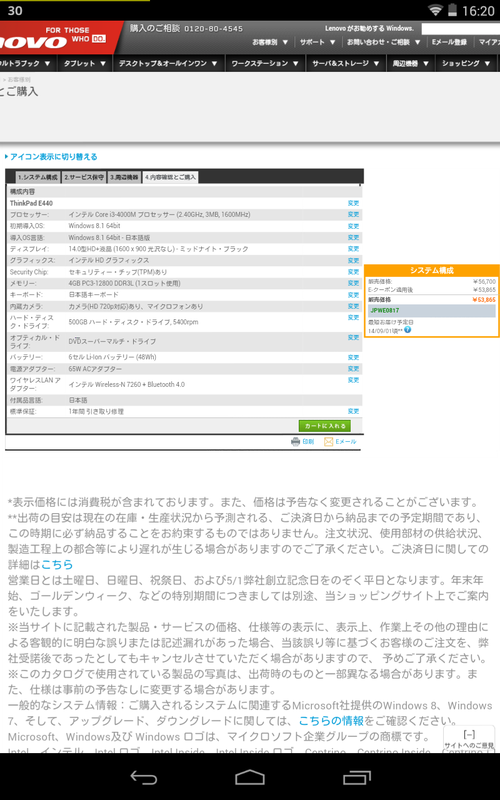Image resolution: width=500 pixels, height=800 pixels.
Task: Switch to the 3.周辺機器 tab
Action: pos(124,178)
